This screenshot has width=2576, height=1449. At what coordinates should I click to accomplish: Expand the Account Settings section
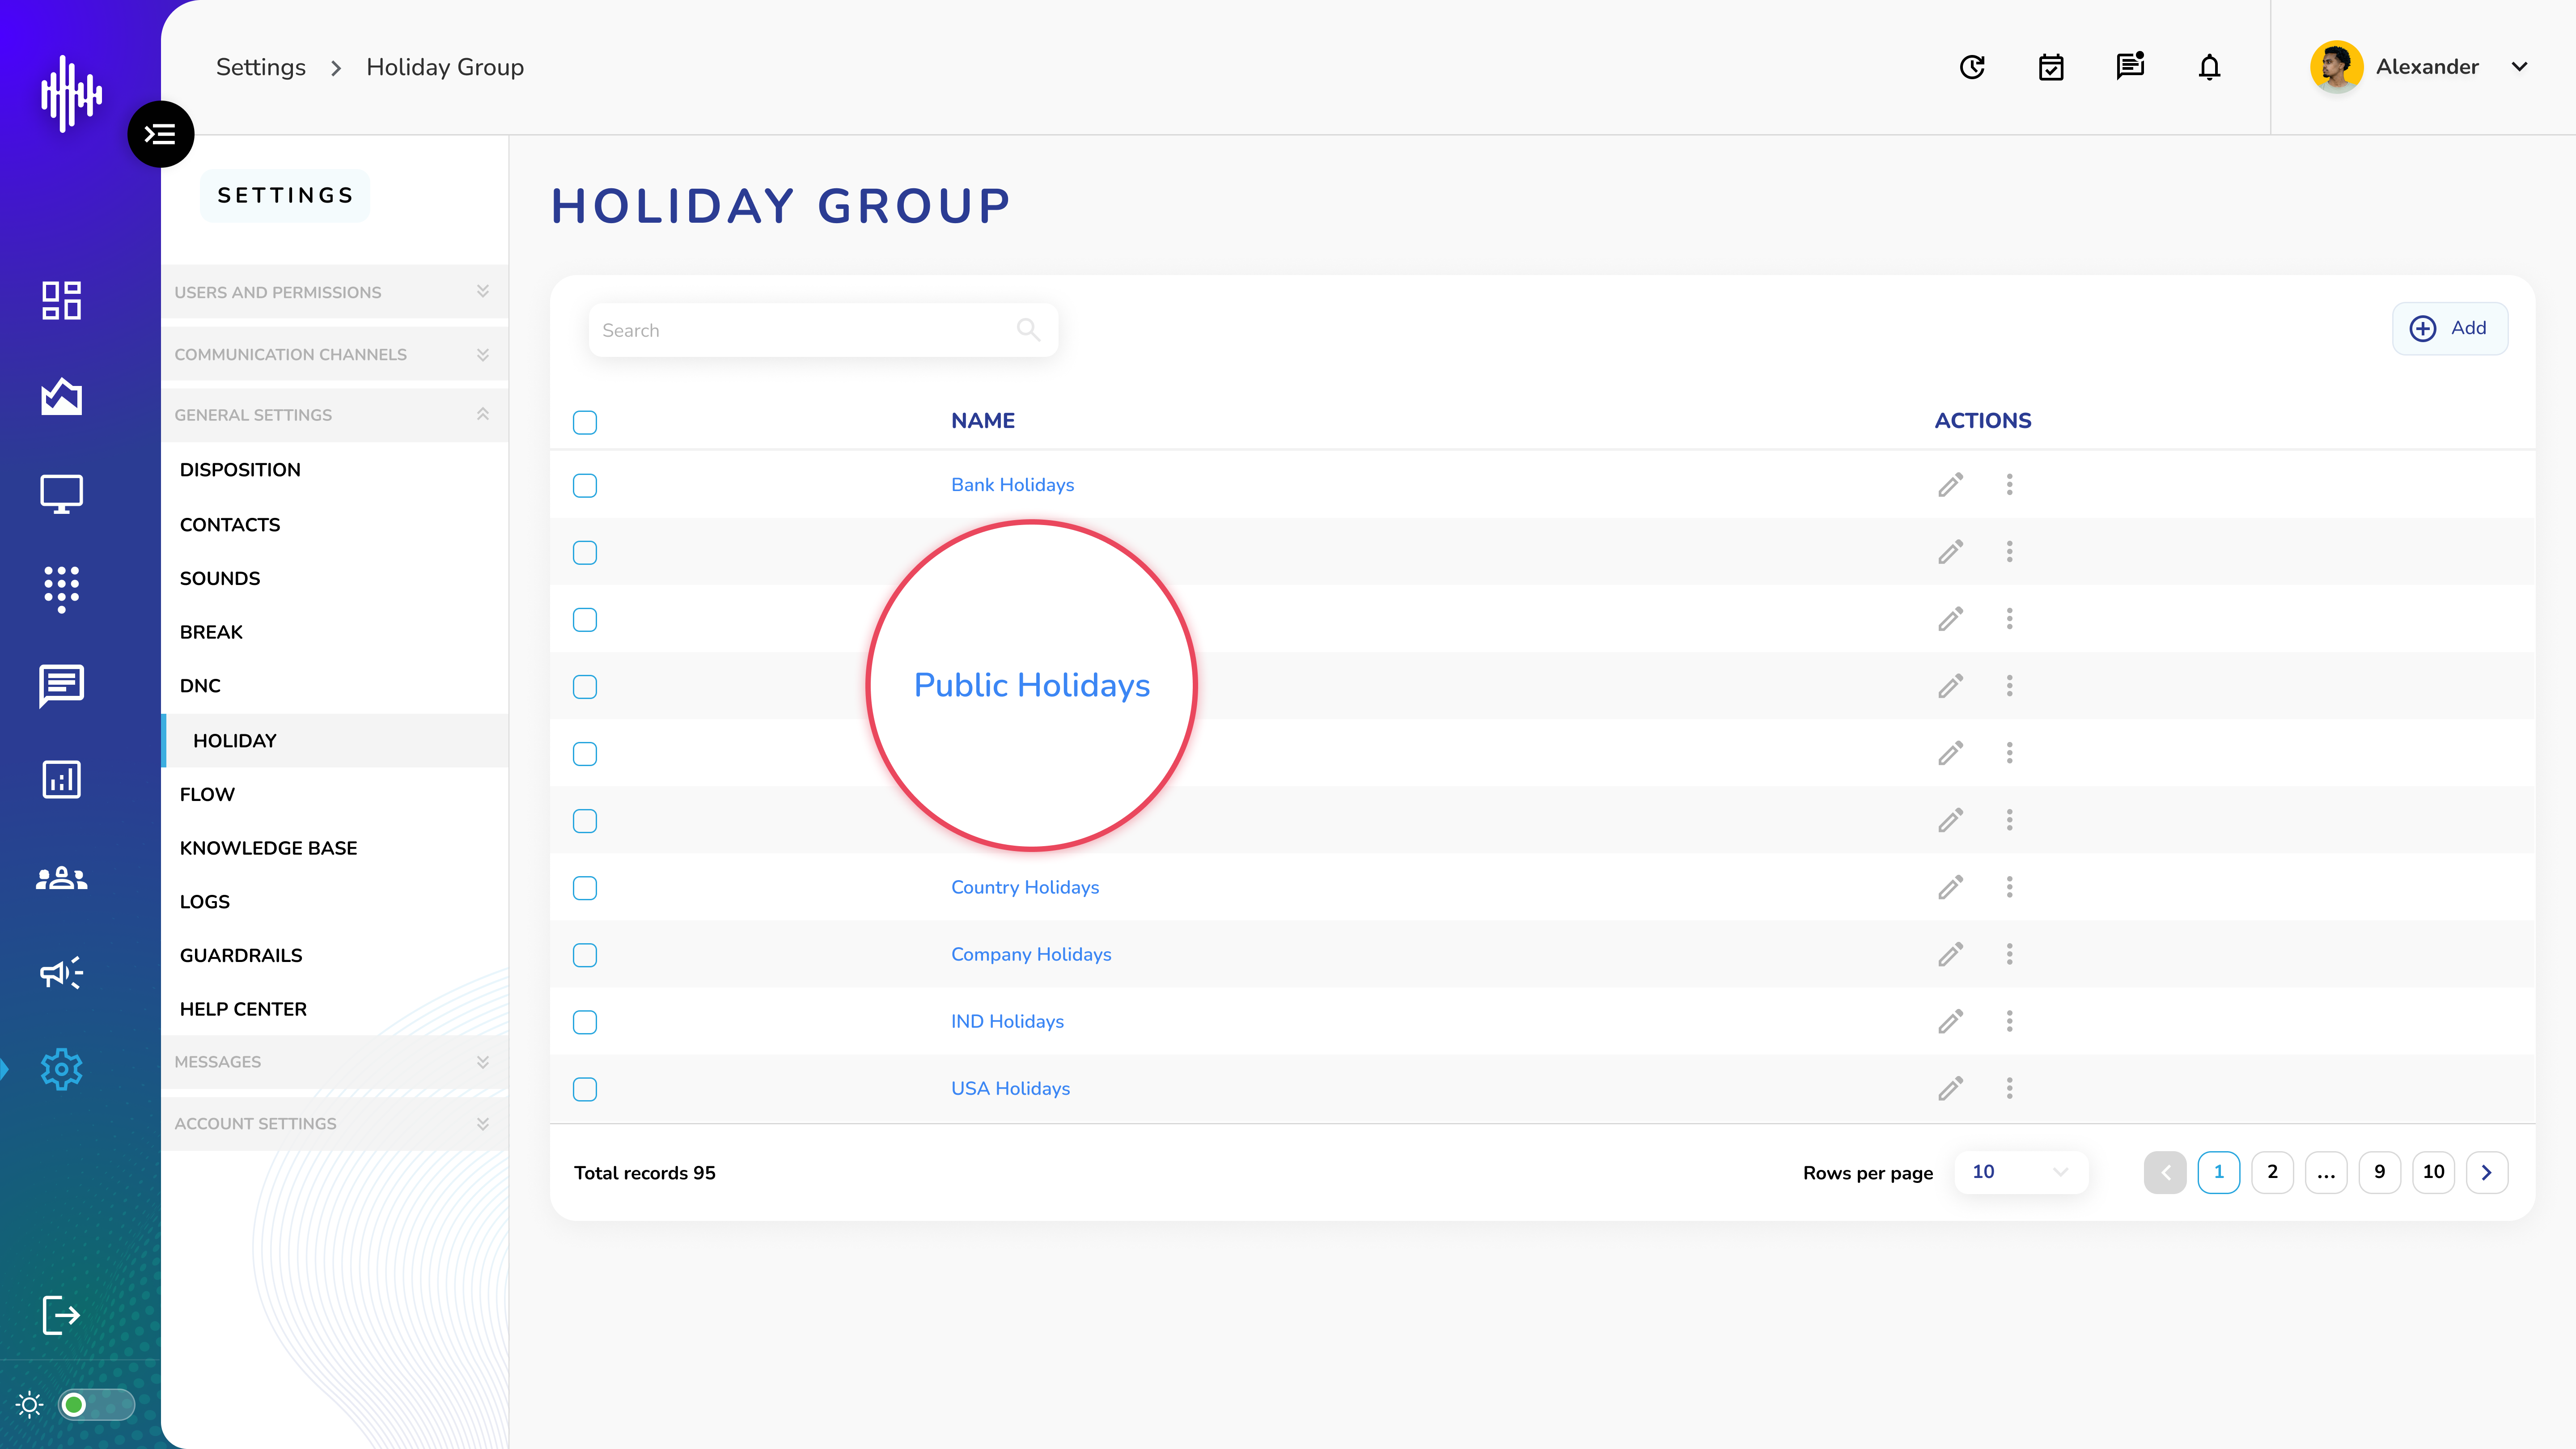pos(334,1124)
